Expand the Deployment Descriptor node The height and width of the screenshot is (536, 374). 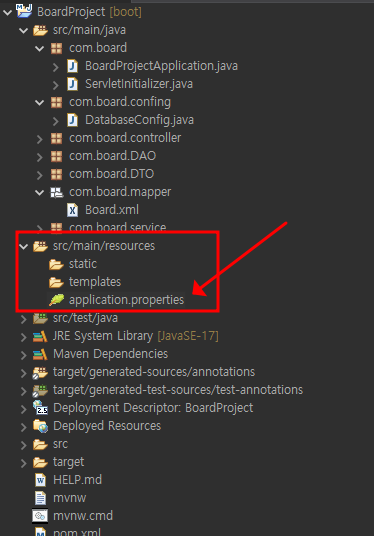pos(24,409)
